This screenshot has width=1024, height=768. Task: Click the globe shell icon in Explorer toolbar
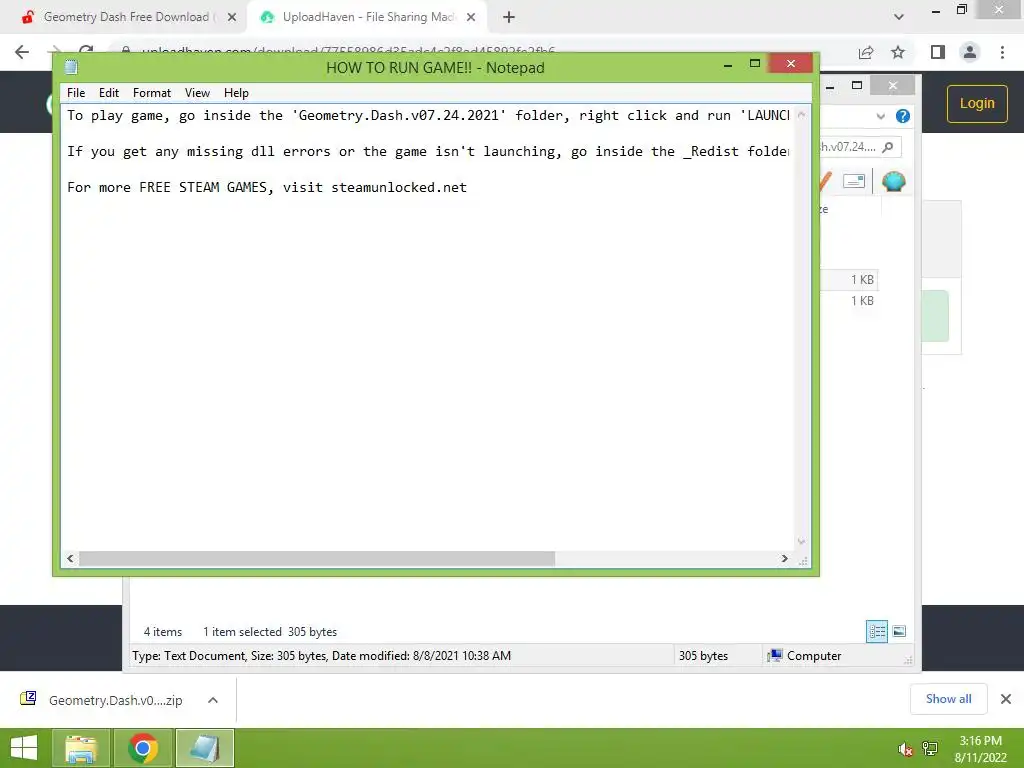click(x=893, y=181)
